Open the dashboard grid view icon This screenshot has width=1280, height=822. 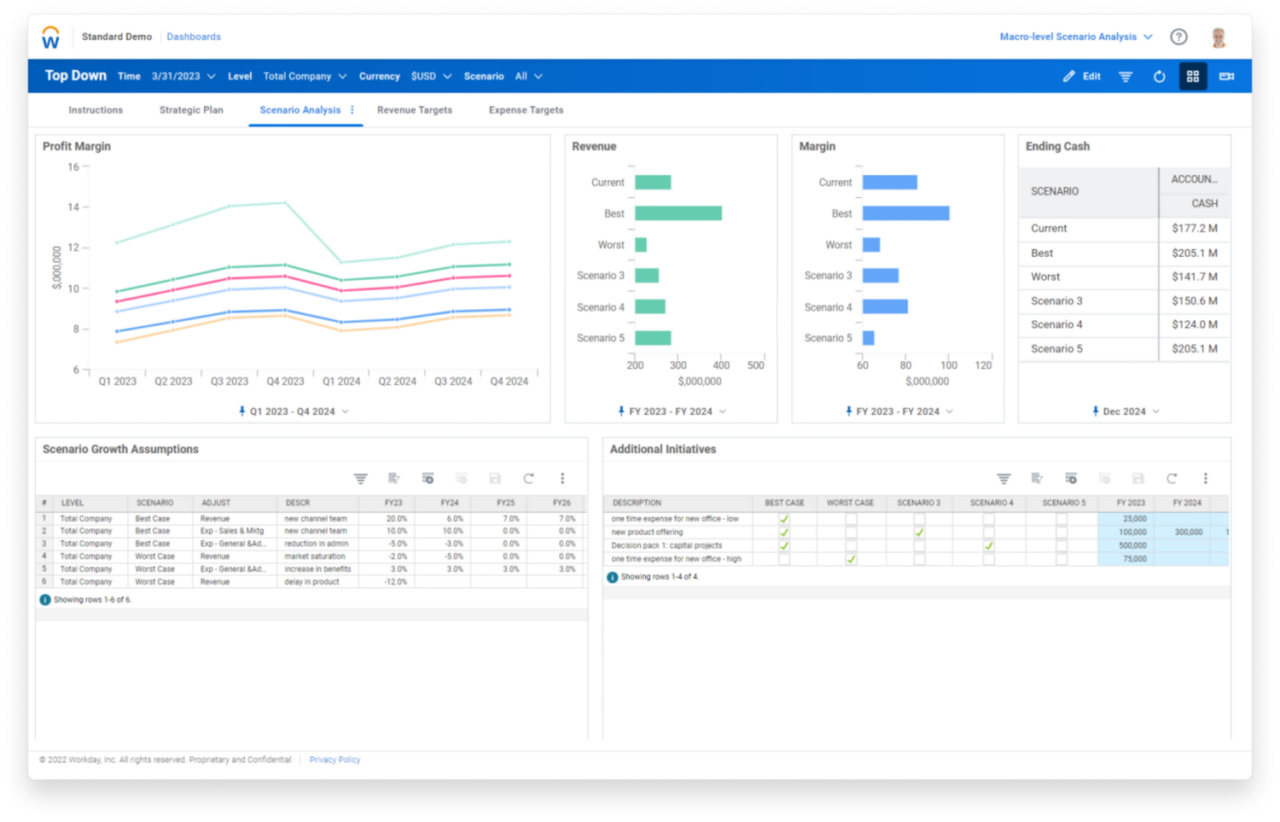(x=1192, y=75)
